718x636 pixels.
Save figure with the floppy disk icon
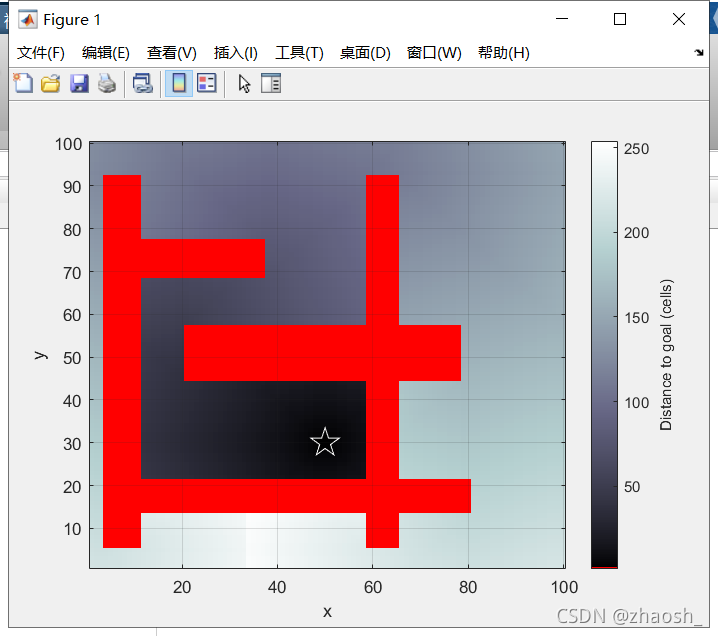click(79, 83)
